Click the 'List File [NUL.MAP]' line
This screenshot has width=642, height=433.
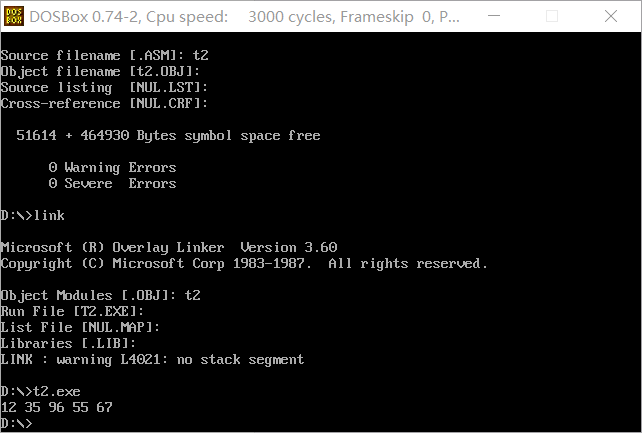(80, 327)
